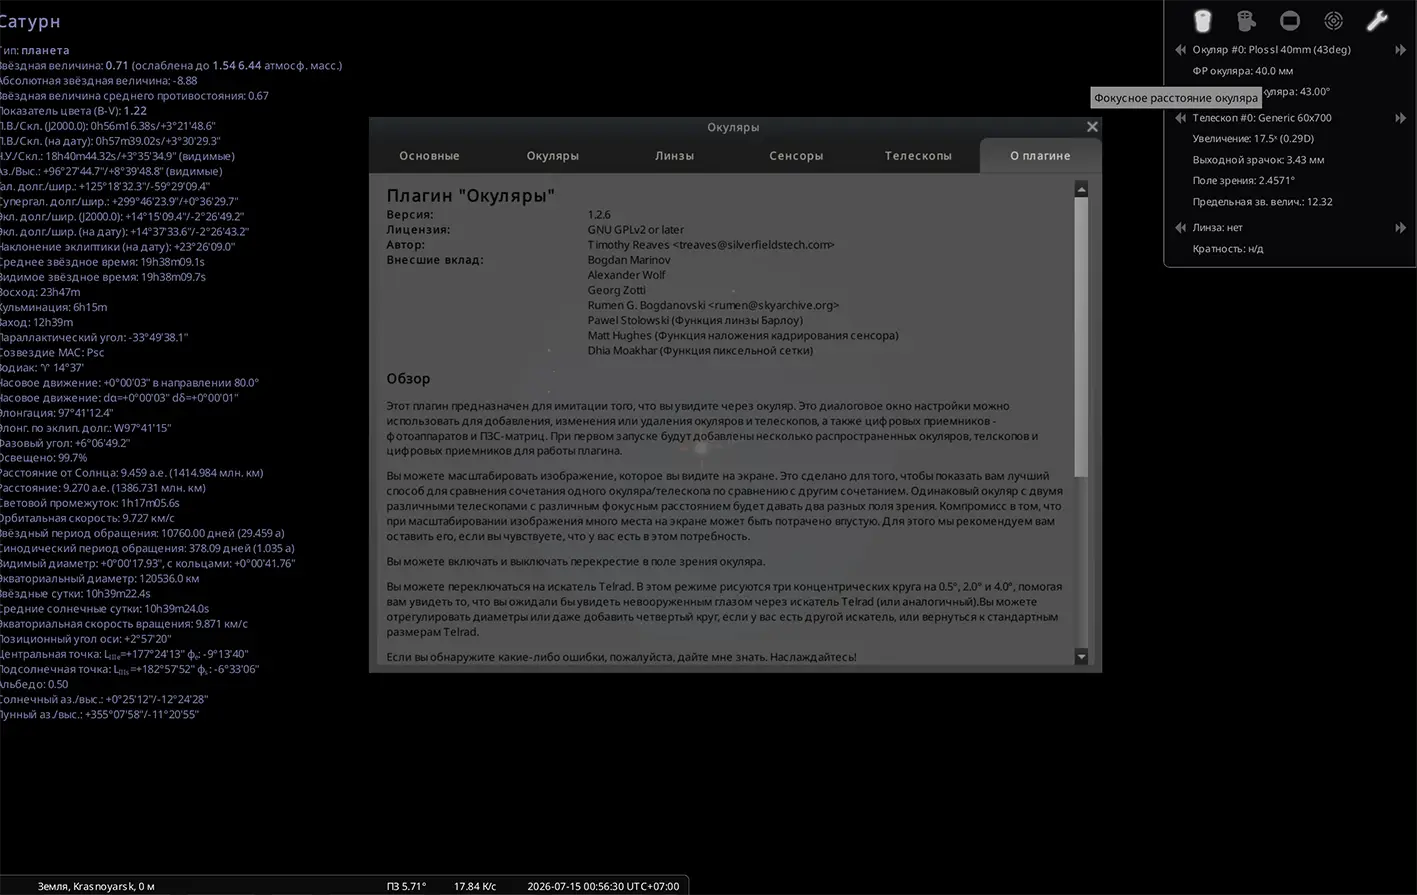Open the Линзы tab

point(675,156)
